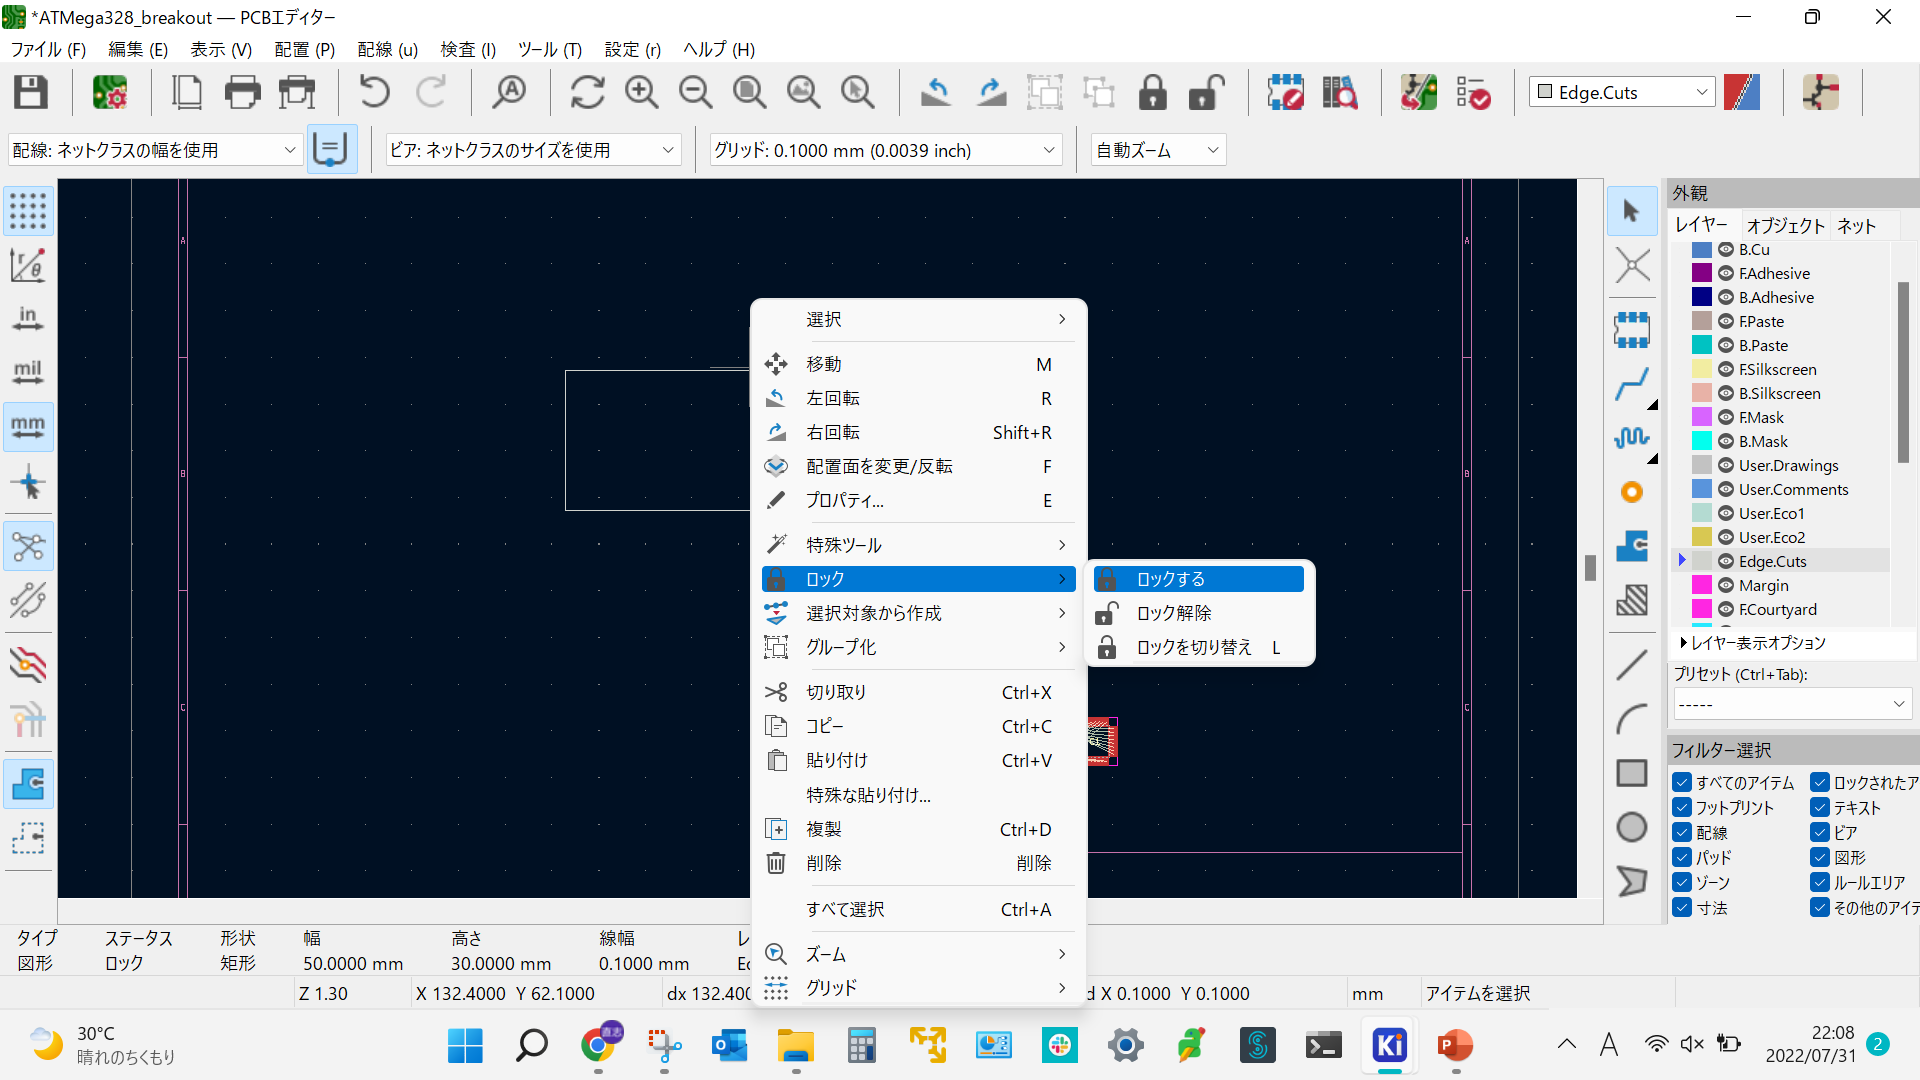Zoom in on the canvas

(x=641, y=92)
